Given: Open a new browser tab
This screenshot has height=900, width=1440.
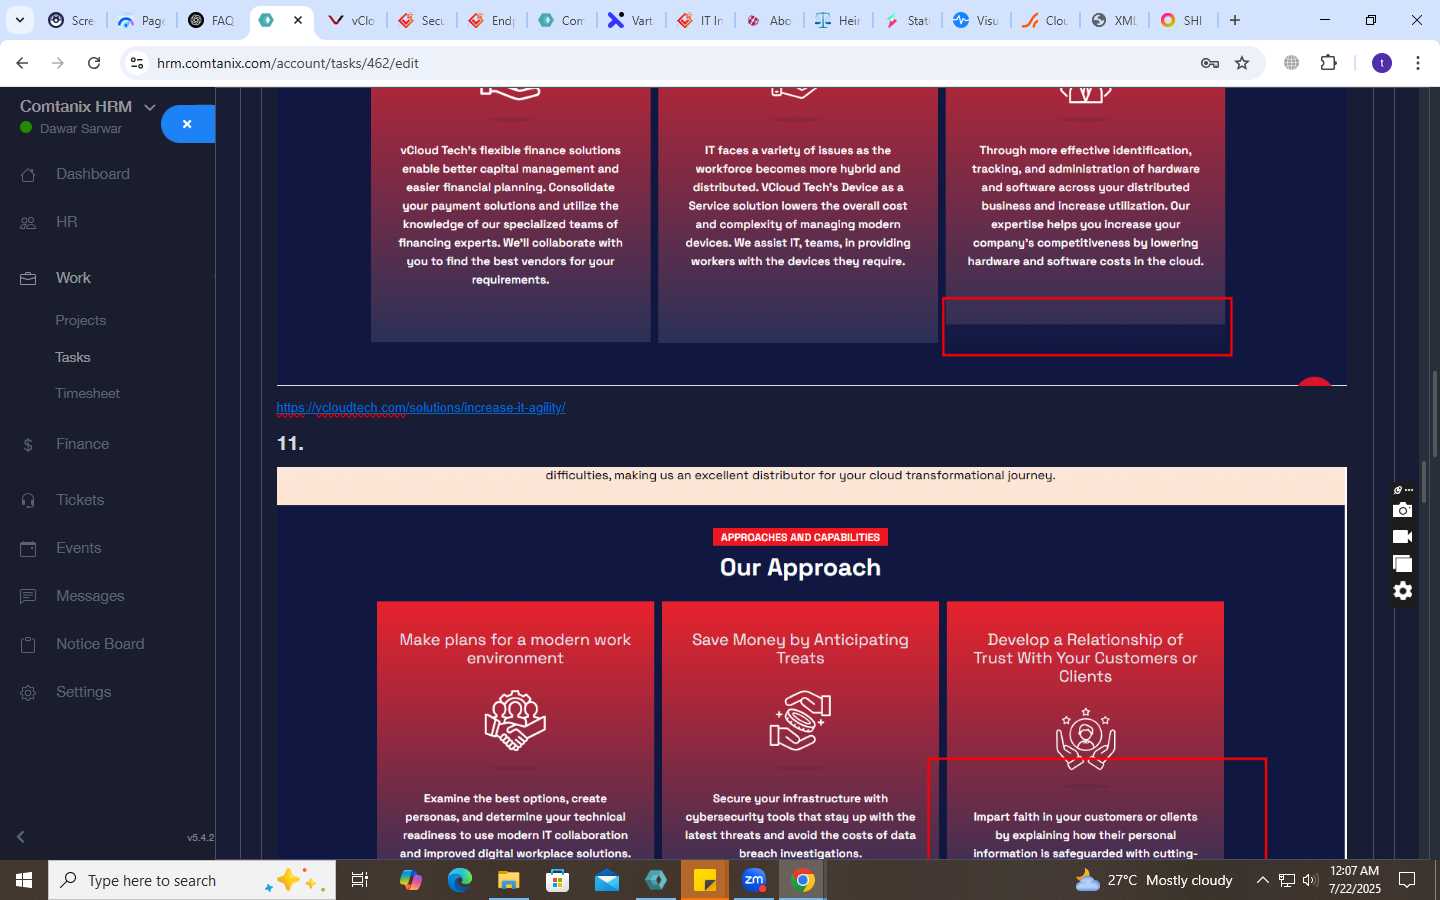Looking at the screenshot, I should click(1235, 20).
